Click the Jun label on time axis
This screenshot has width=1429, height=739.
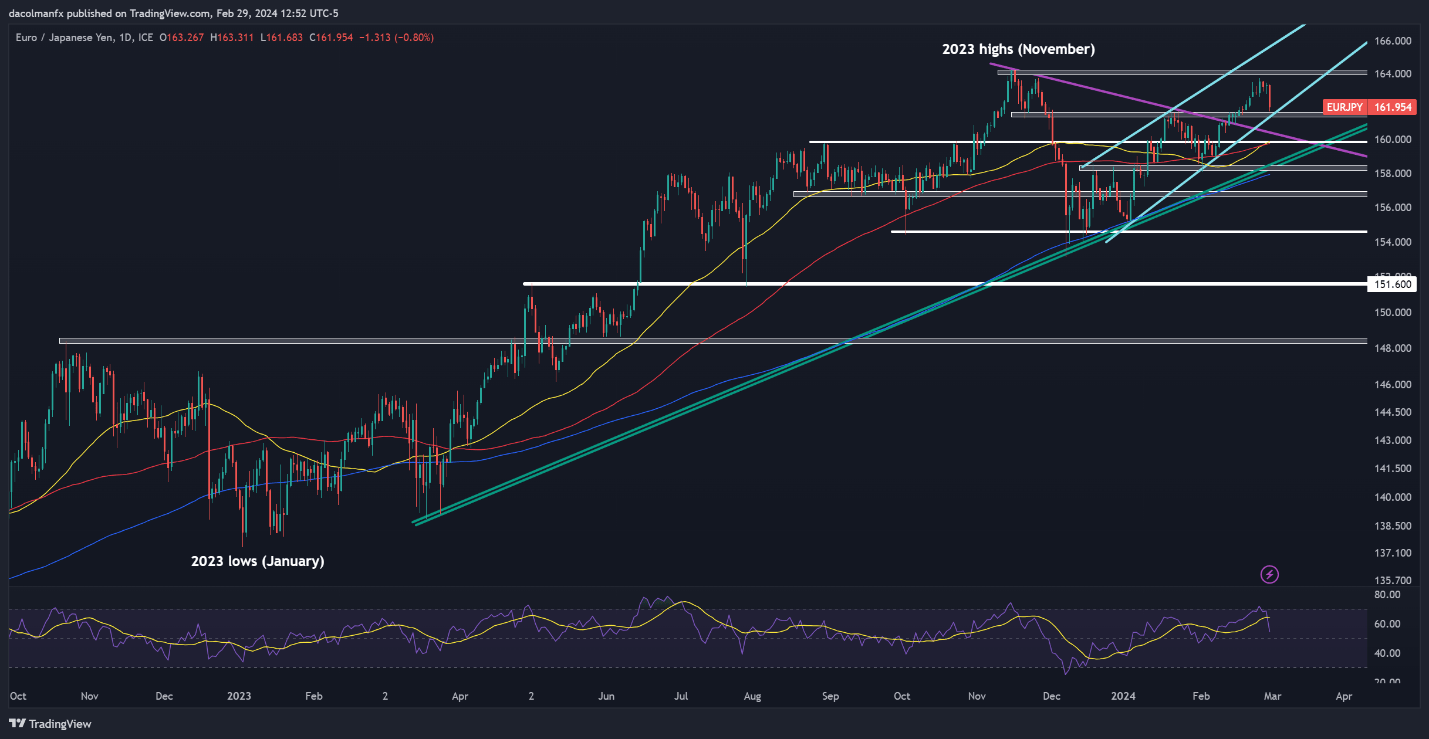(x=606, y=694)
